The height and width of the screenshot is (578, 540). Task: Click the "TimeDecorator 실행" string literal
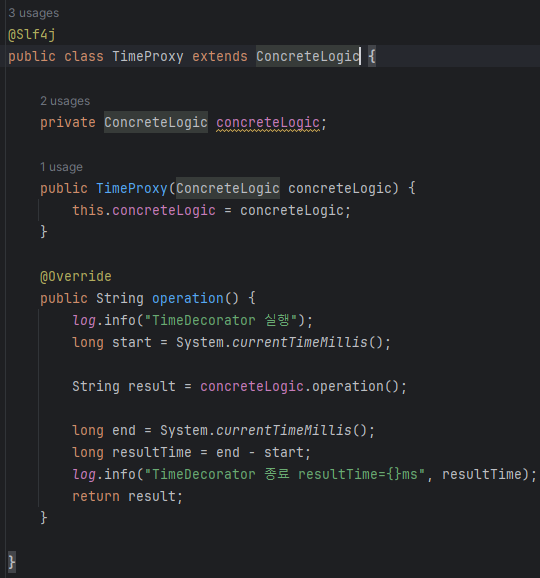click(x=221, y=320)
